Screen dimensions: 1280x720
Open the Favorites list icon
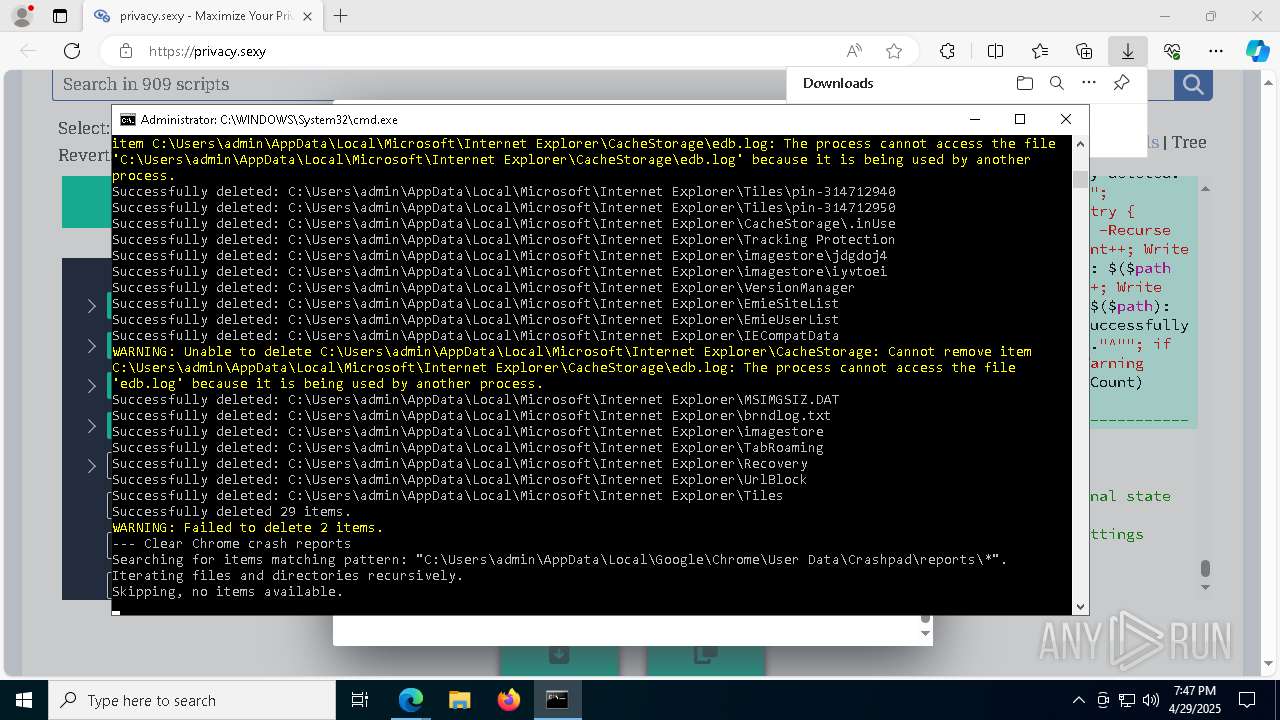point(1040,51)
